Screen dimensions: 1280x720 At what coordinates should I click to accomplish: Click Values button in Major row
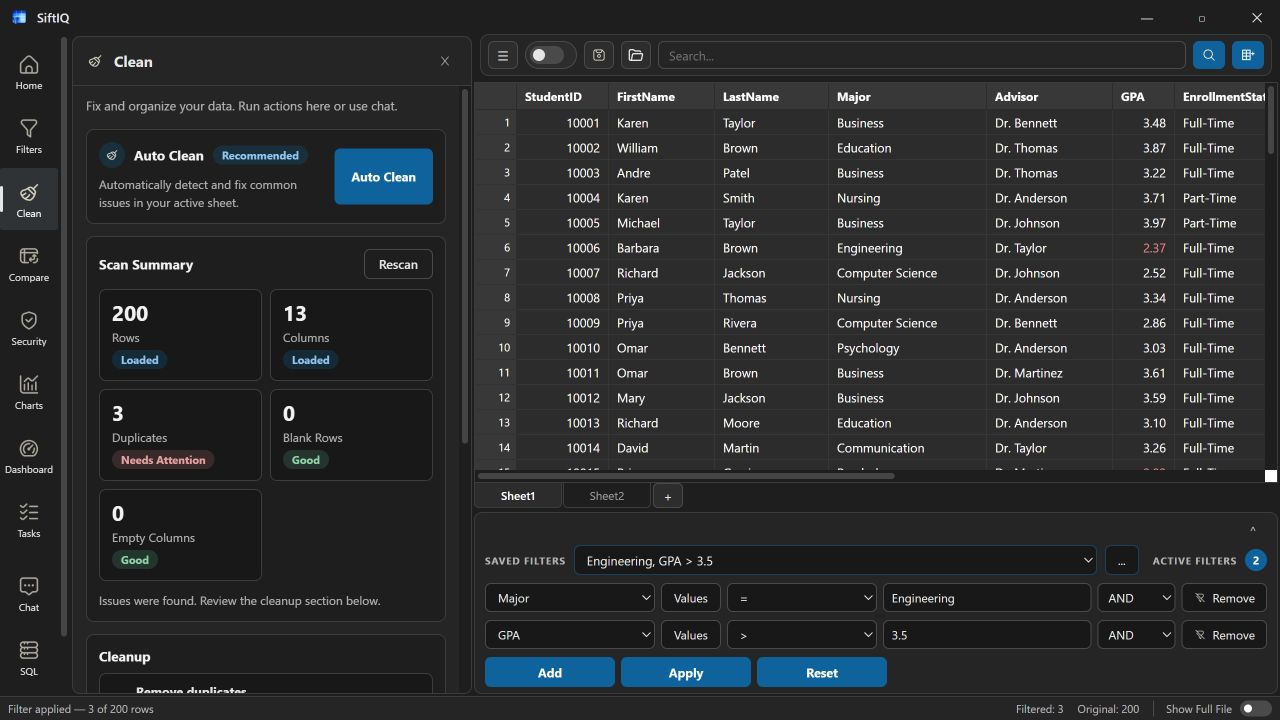(691, 598)
